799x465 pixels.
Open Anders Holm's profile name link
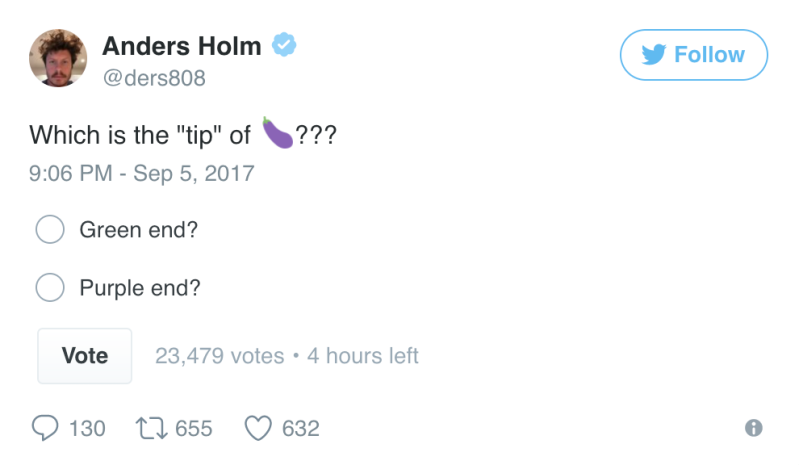point(182,46)
